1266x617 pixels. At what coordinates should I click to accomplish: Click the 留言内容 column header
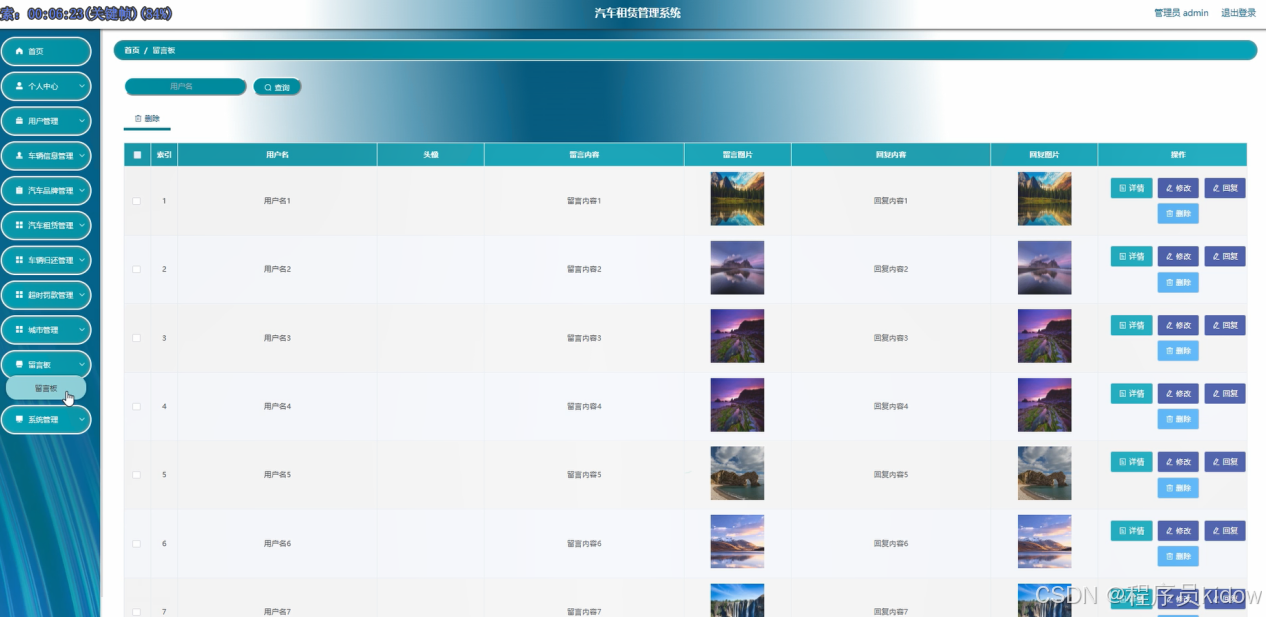coord(584,155)
